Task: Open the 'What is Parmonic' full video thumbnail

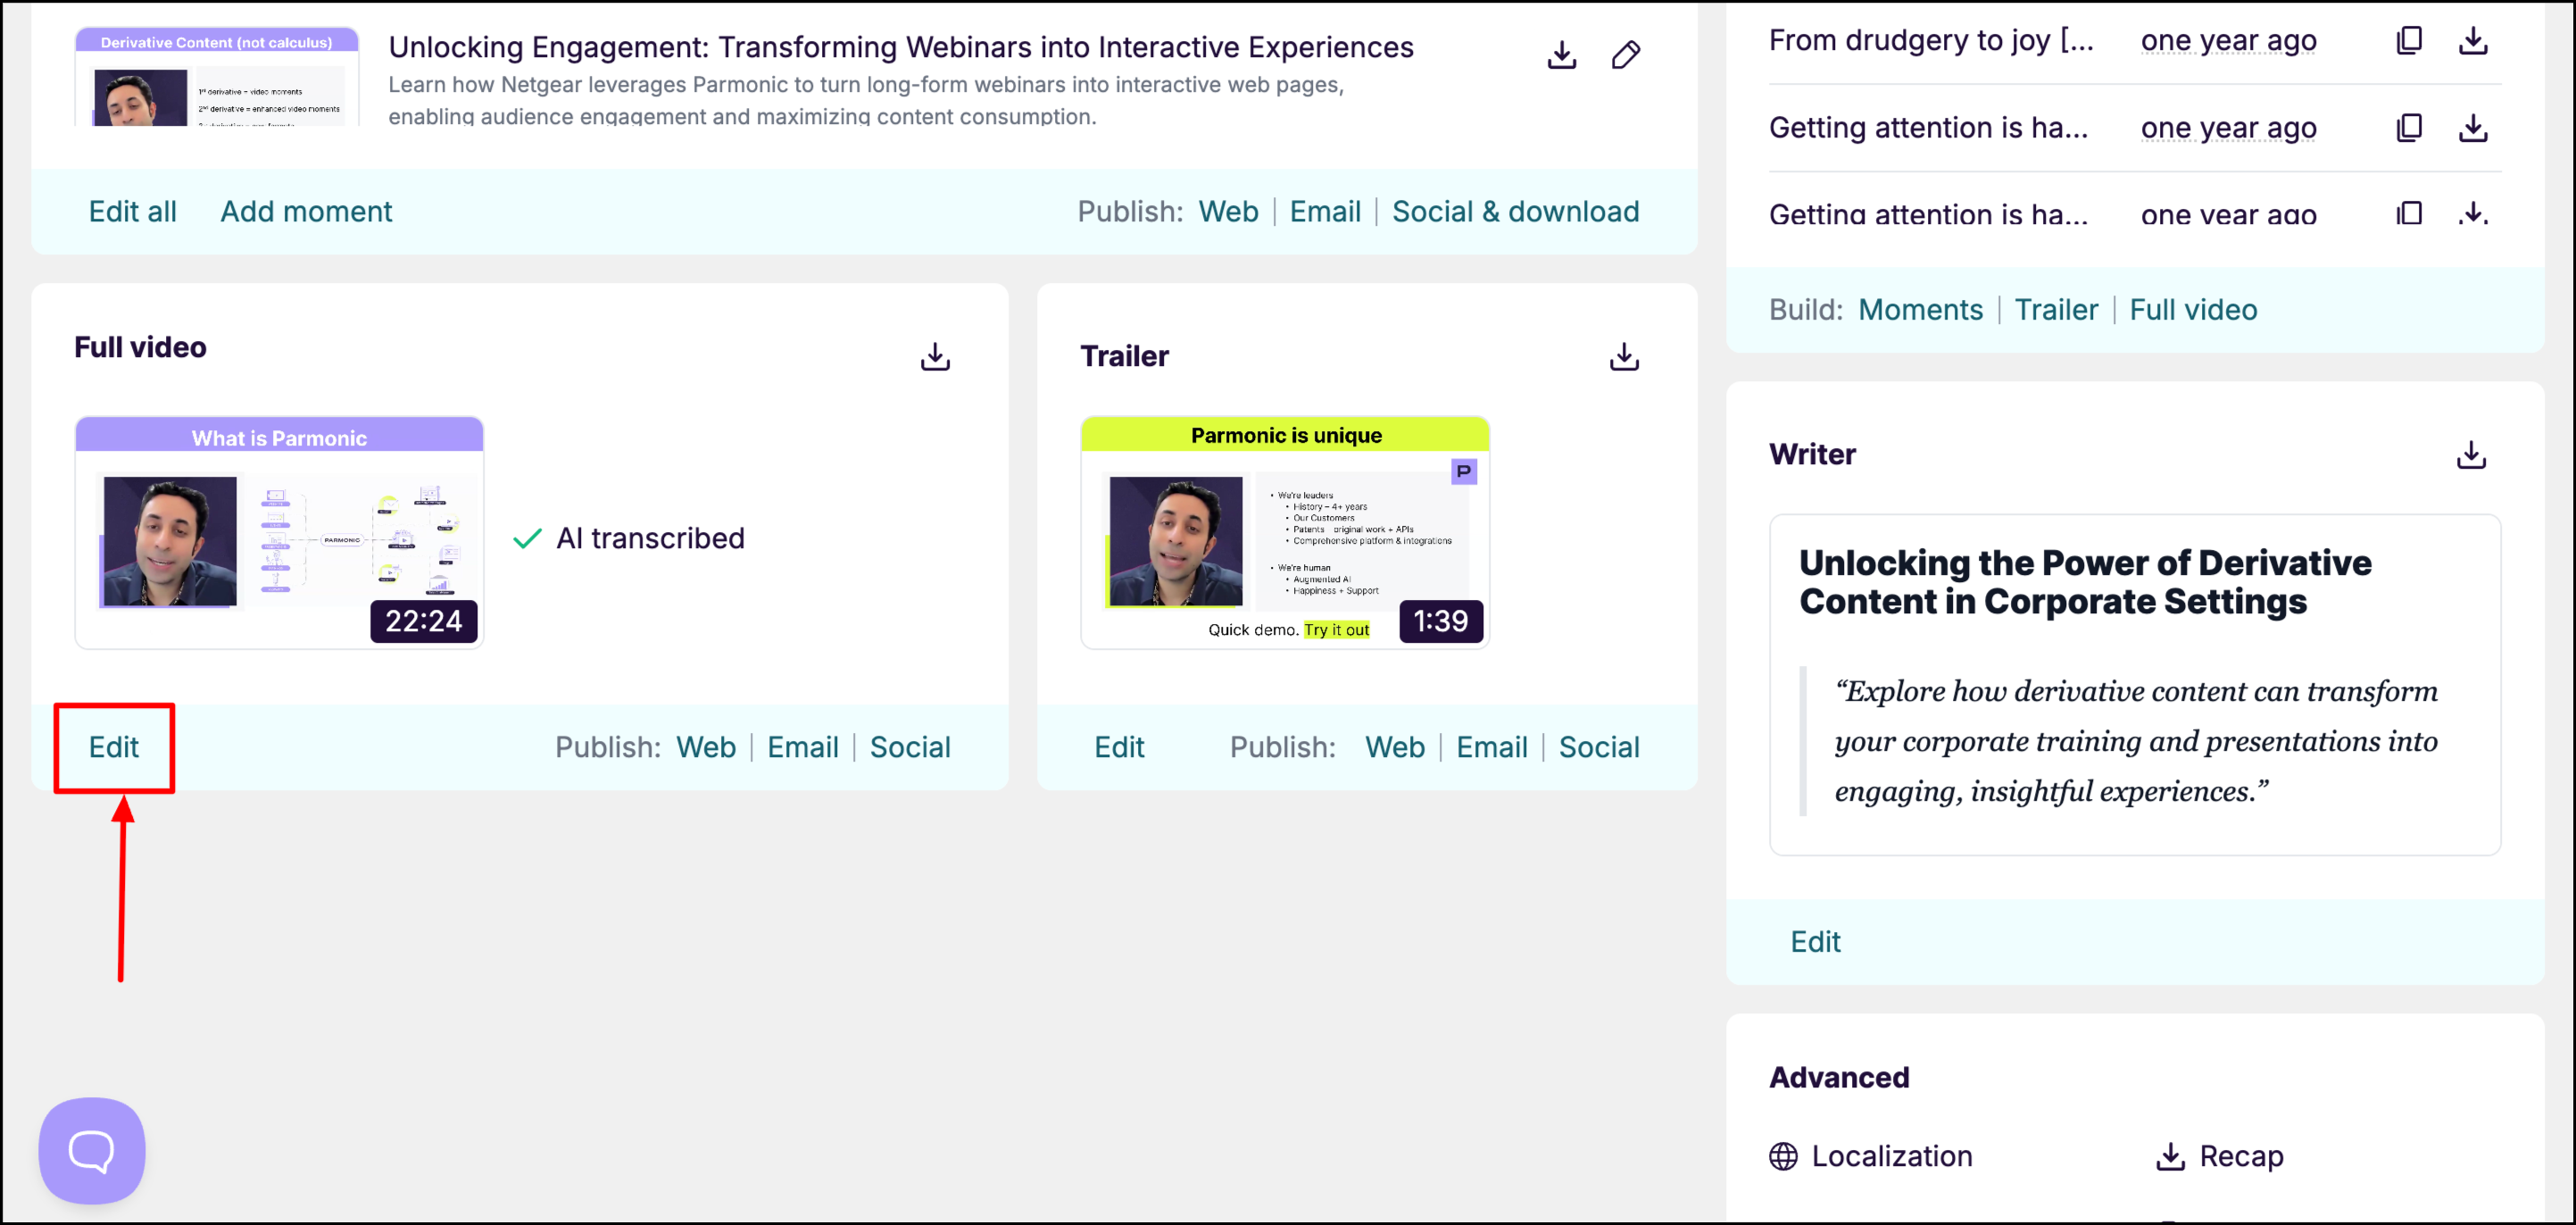Action: coord(279,533)
